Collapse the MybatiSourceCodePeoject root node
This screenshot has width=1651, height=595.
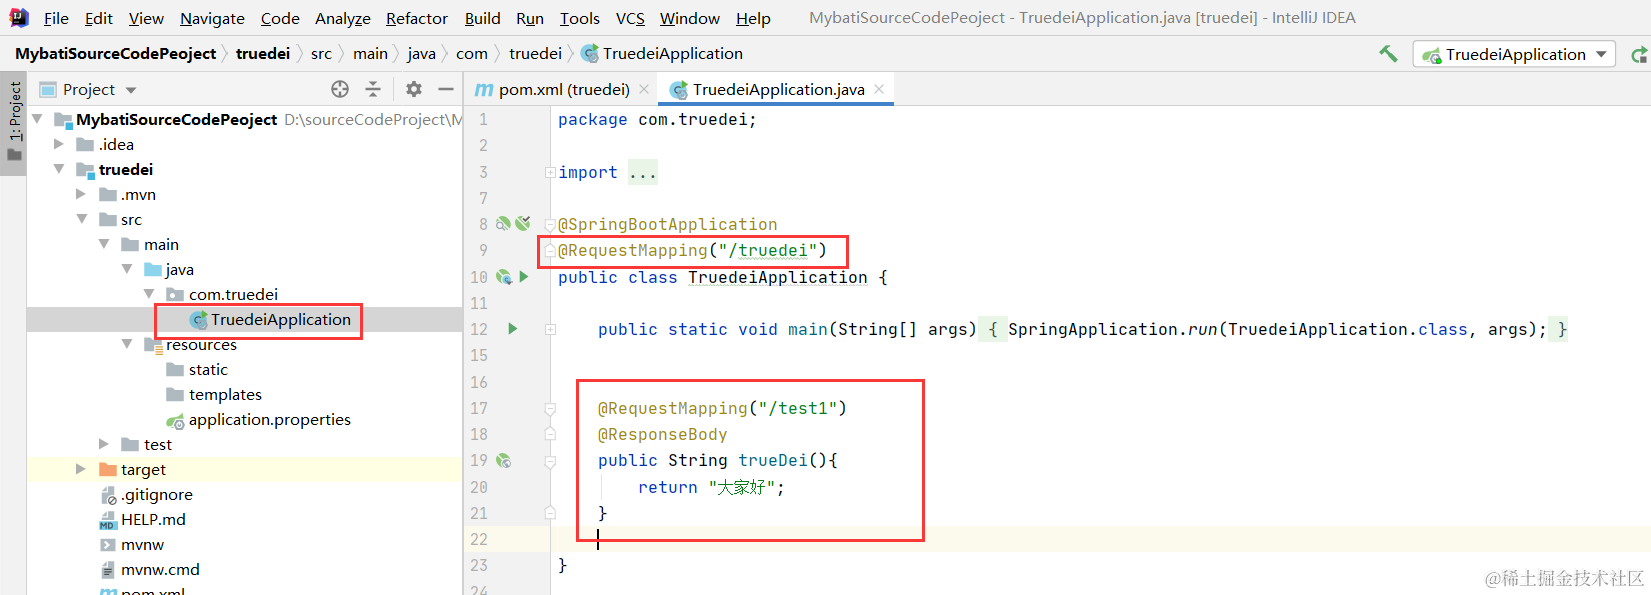(38, 119)
